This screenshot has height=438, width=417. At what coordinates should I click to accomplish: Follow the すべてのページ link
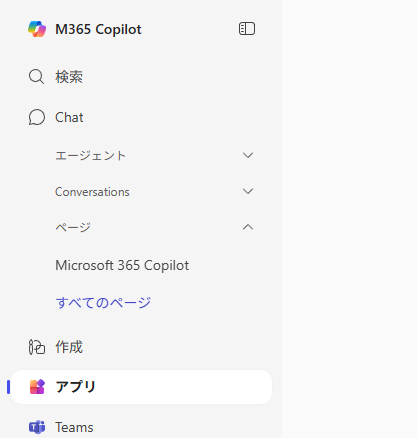click(103, 303)
